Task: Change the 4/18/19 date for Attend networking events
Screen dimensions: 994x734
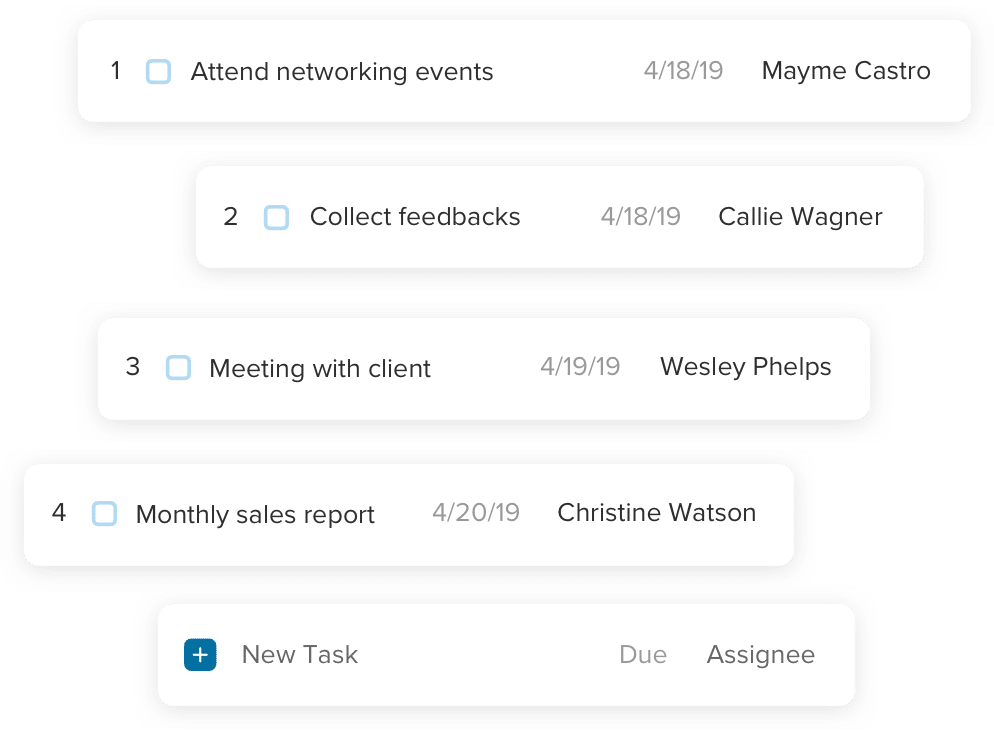Action: pyautogui.click(x=683, y=71)
